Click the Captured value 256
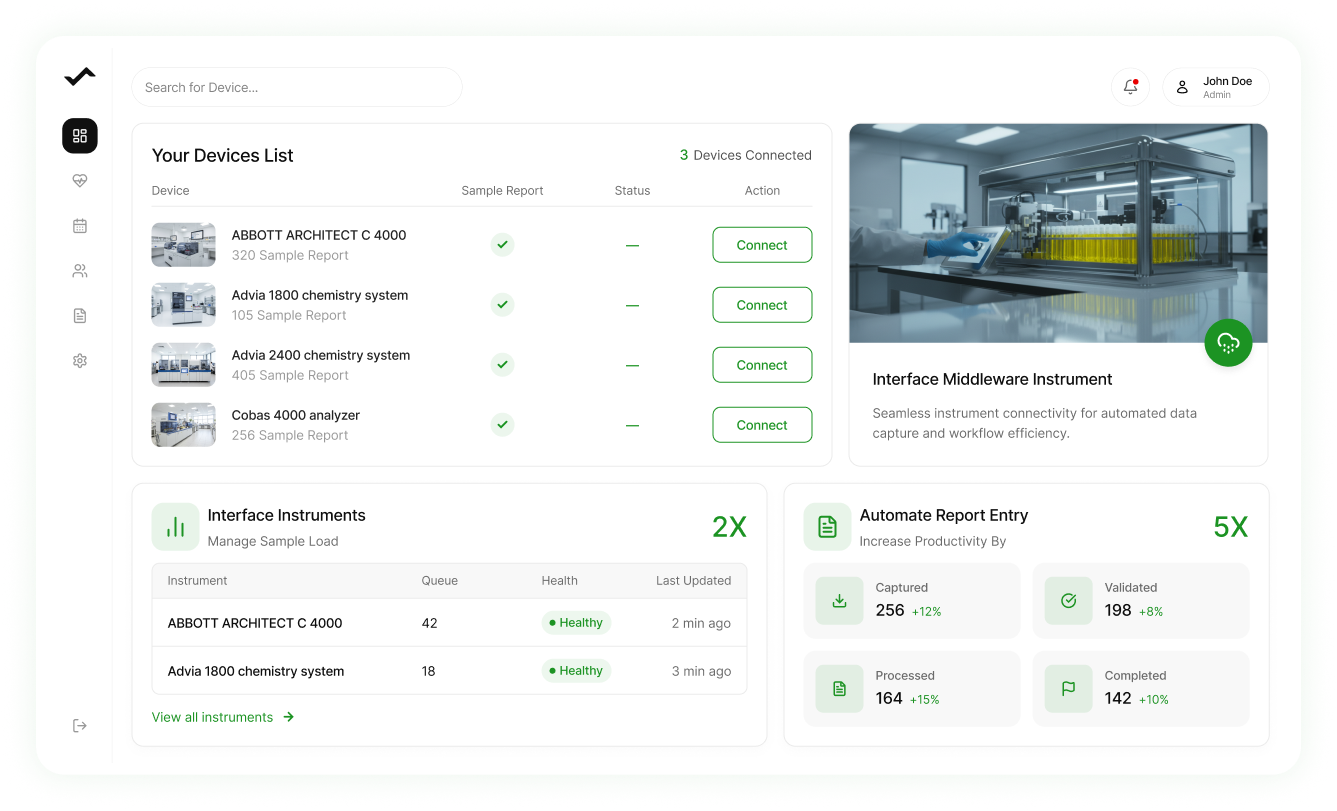This screenshot has width=1337, height=811. pyautogui.click(x=890, y=610)
